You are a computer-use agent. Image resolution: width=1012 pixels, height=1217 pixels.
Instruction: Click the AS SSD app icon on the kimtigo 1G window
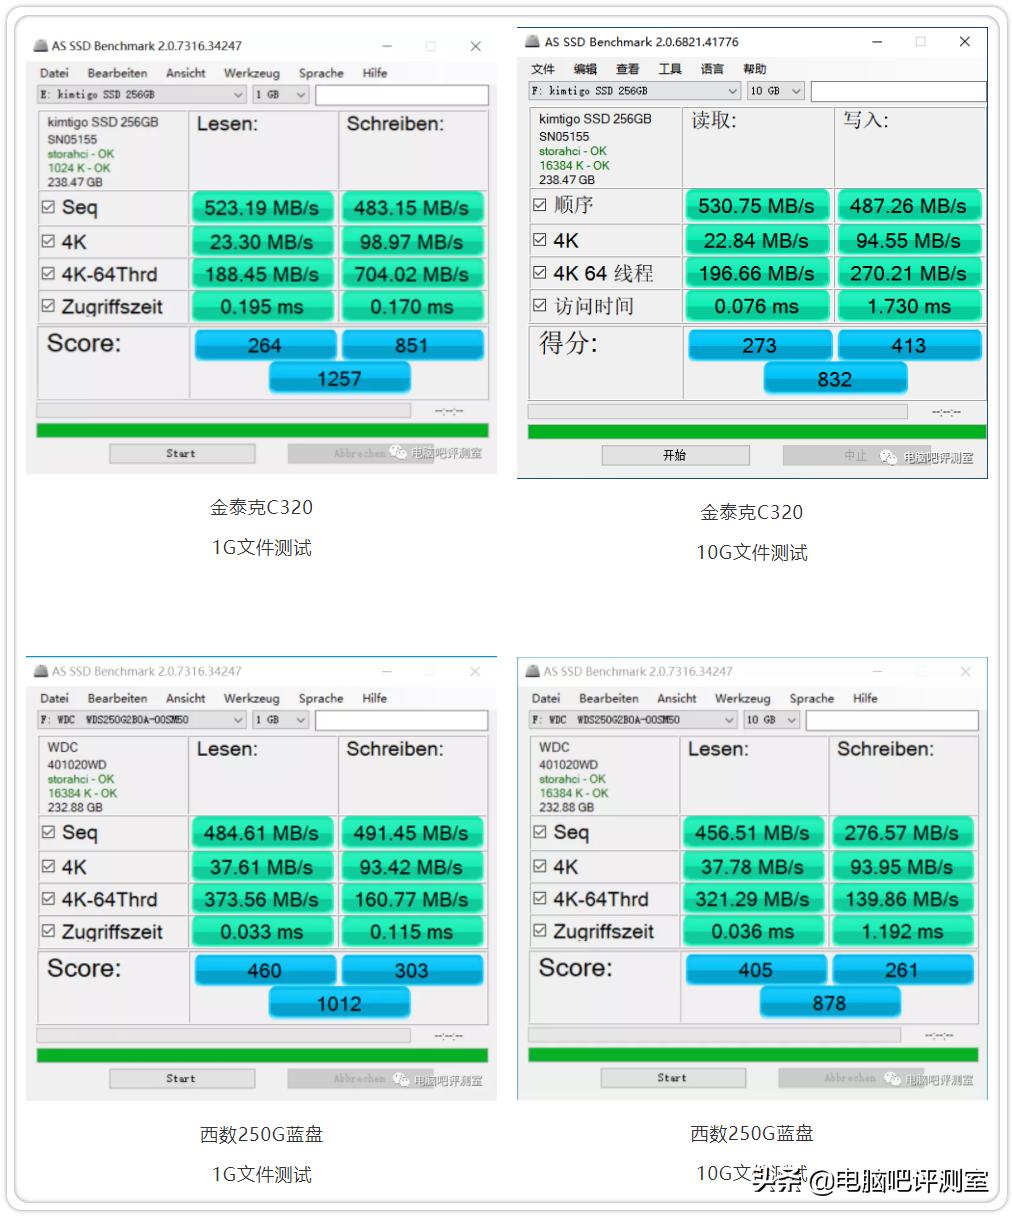click(40, 45)
